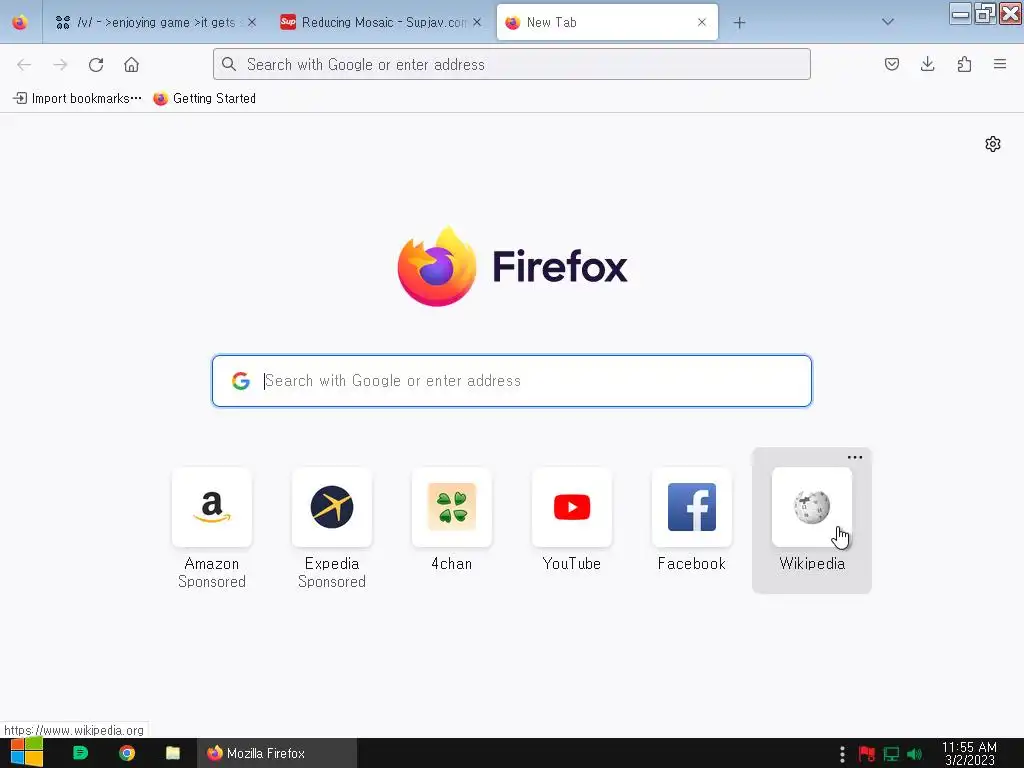Click the red flag tray icon
The height and width of the screenshot is (768, 1024).
pyautogui.click(x=867, y=754)
